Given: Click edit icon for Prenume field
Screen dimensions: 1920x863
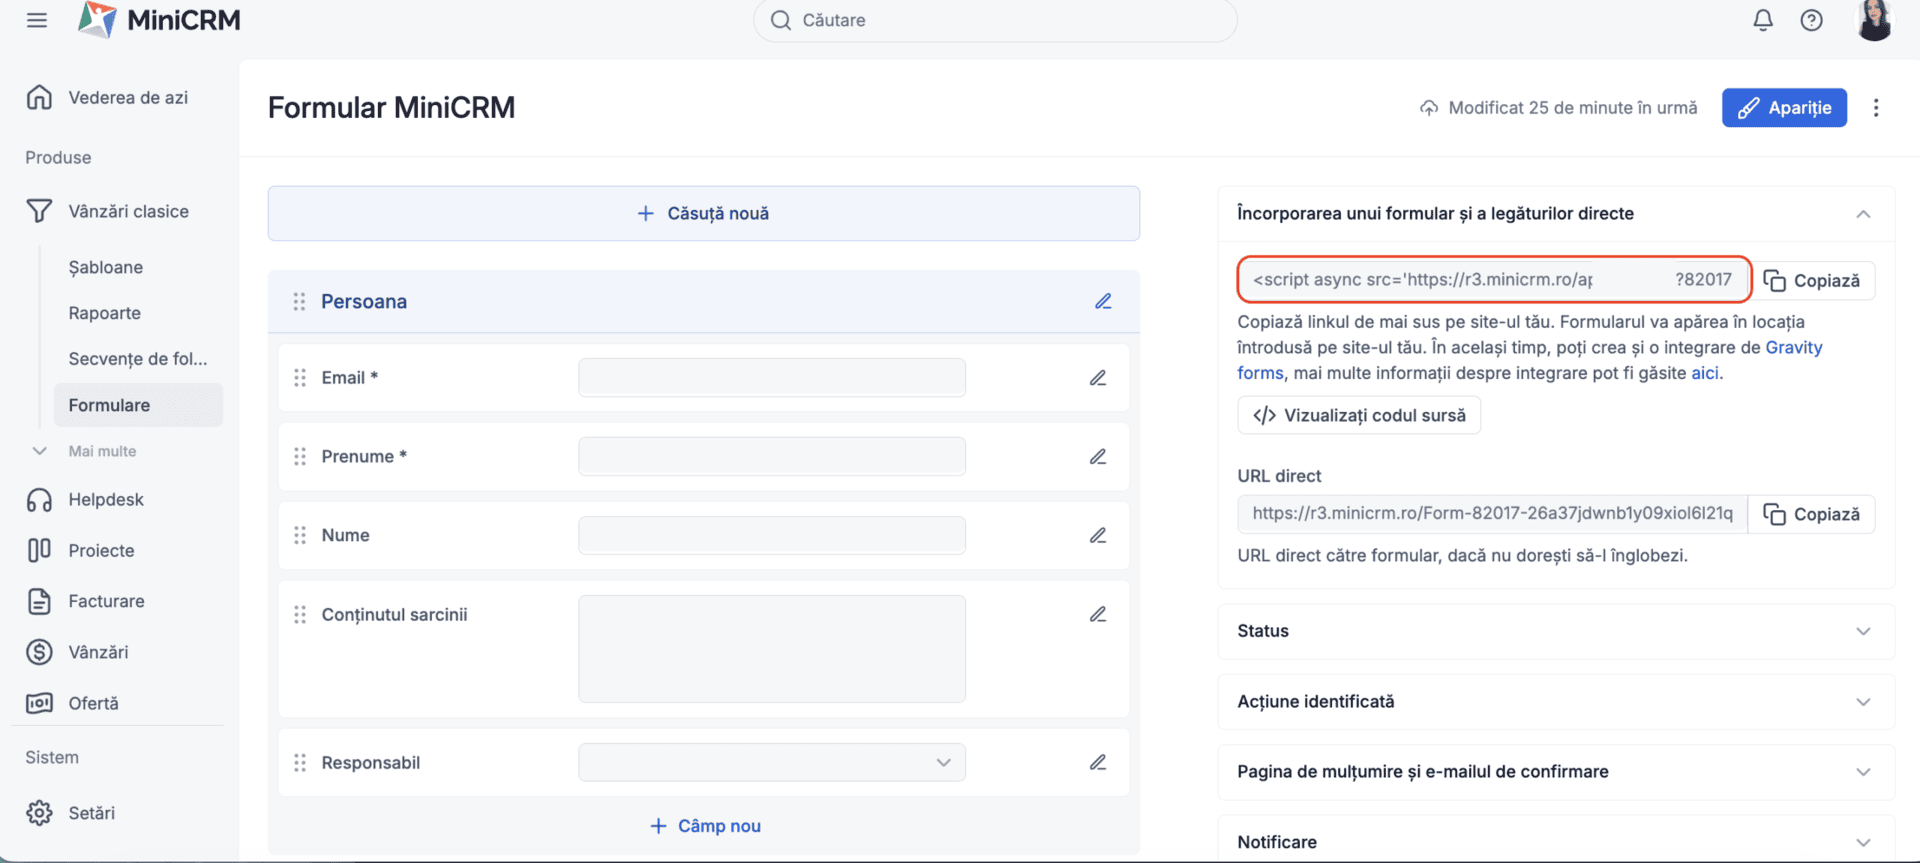Looking at the screenshot, I should [x=1097, y=457].
